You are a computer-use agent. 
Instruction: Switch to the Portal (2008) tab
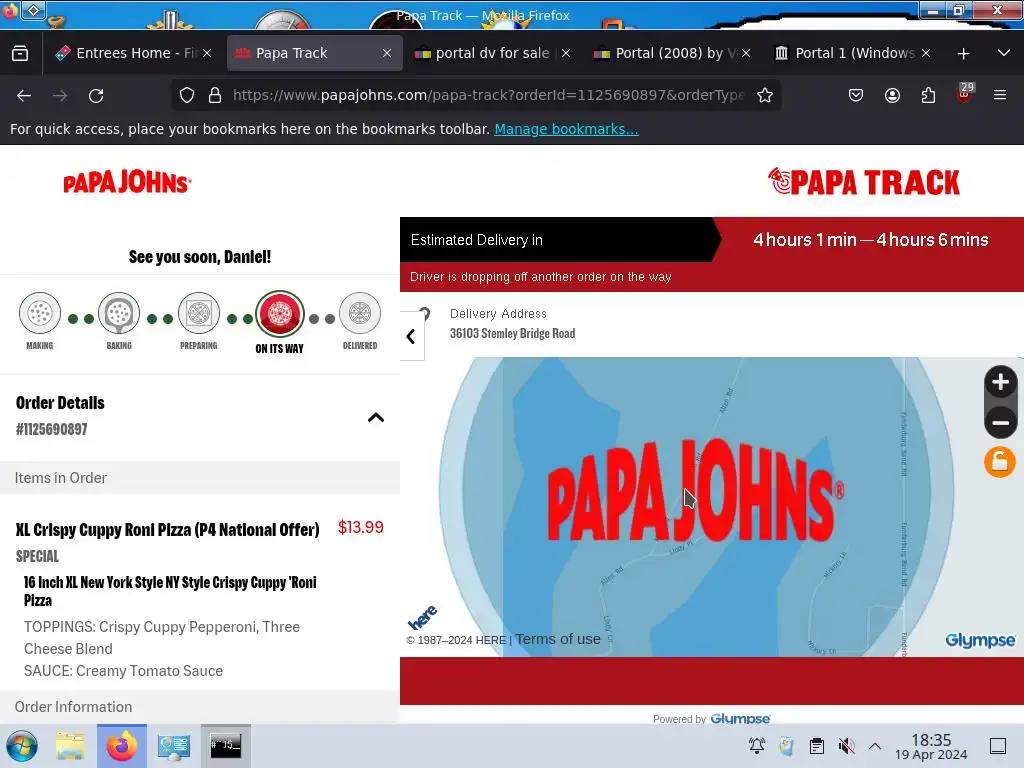click(x=673, y=53)
